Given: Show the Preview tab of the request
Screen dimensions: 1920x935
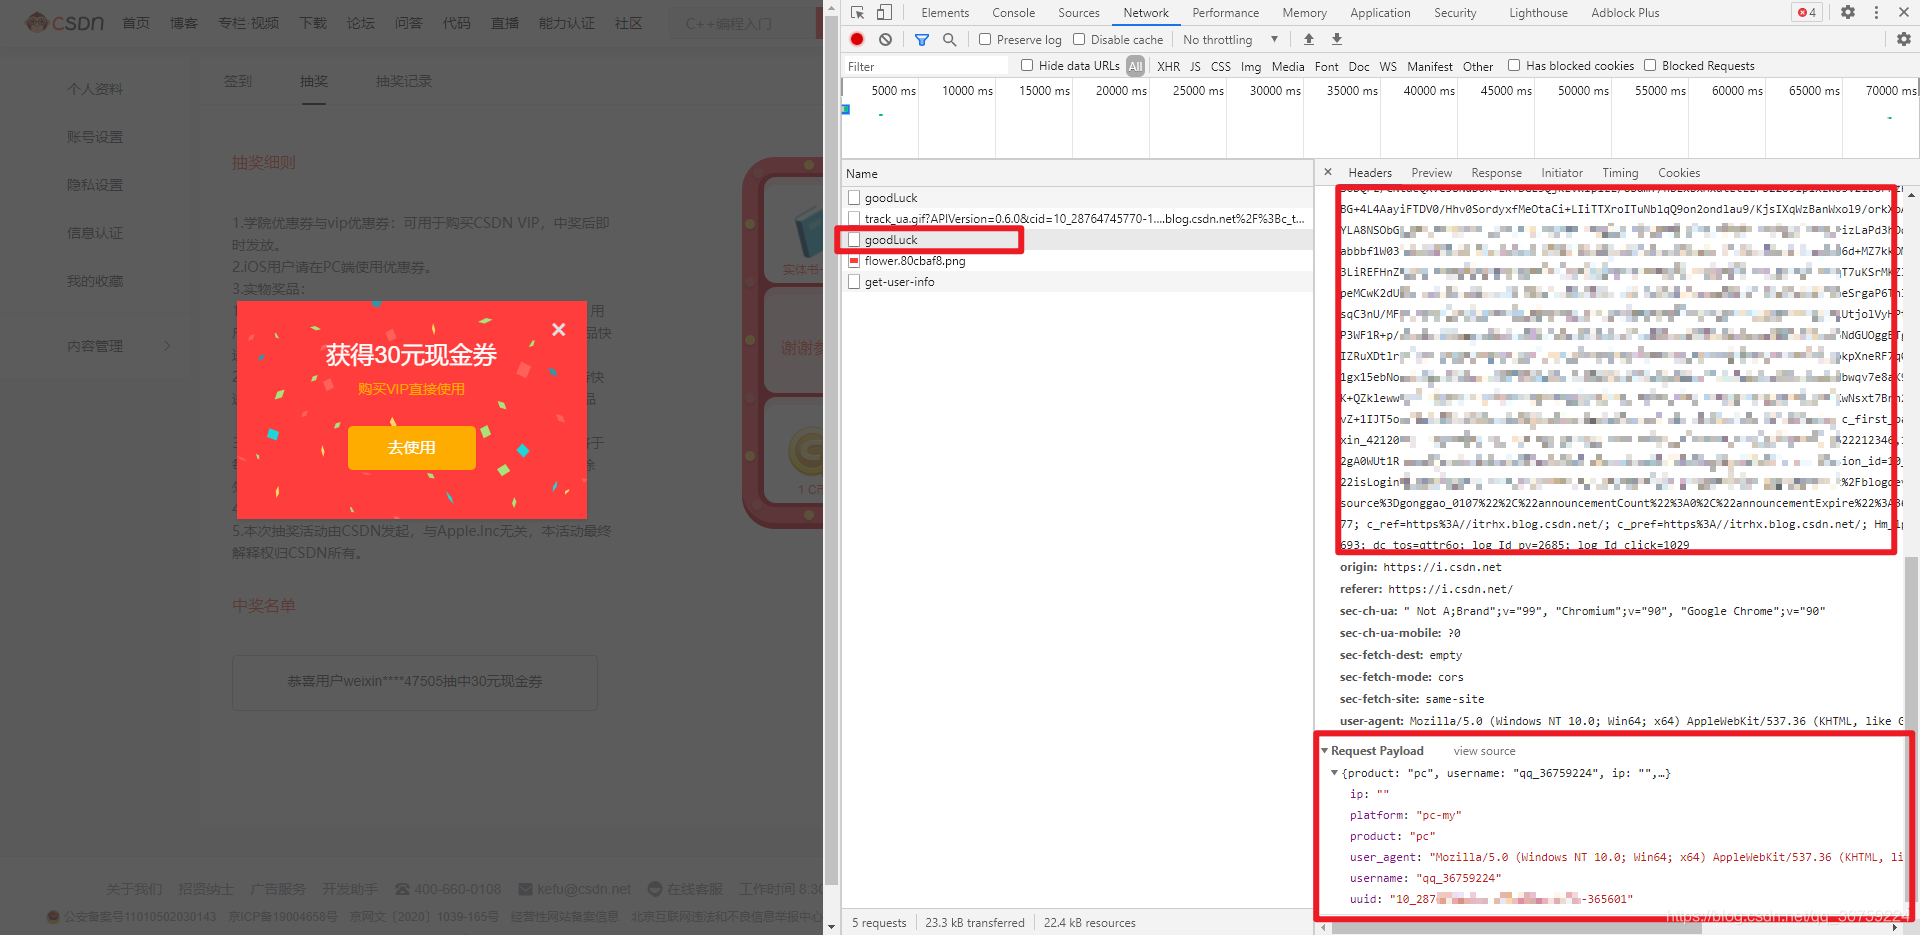Looking at the screenshot, I should [1431, 173].
